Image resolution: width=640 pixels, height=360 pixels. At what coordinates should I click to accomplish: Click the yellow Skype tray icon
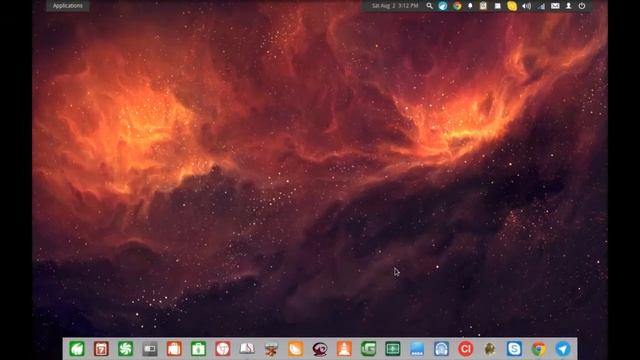512,6
